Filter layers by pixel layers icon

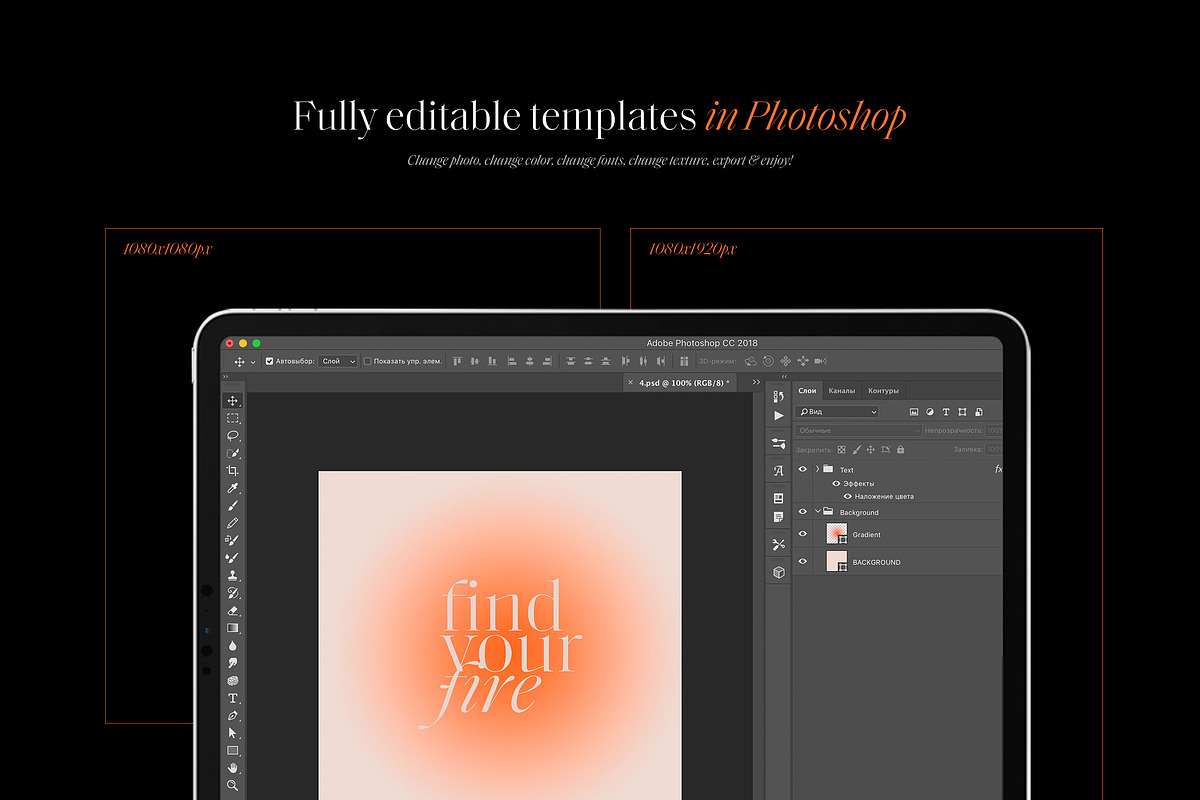[x=914, y=412]
